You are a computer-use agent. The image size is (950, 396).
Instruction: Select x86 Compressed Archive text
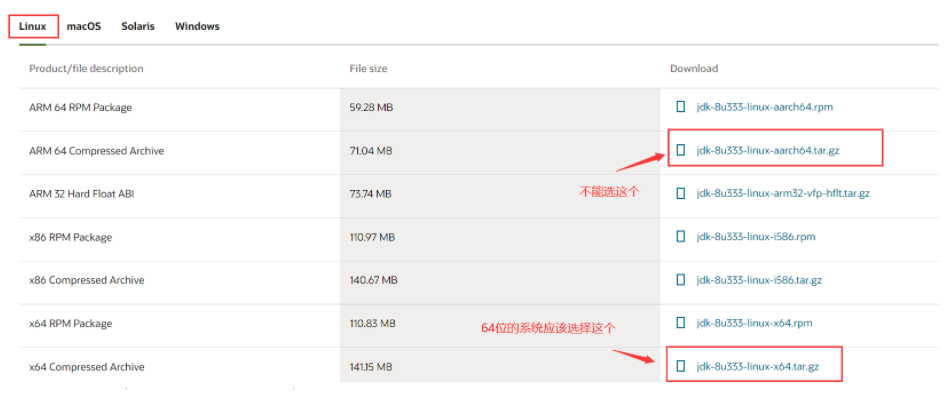tap(87, 280)
